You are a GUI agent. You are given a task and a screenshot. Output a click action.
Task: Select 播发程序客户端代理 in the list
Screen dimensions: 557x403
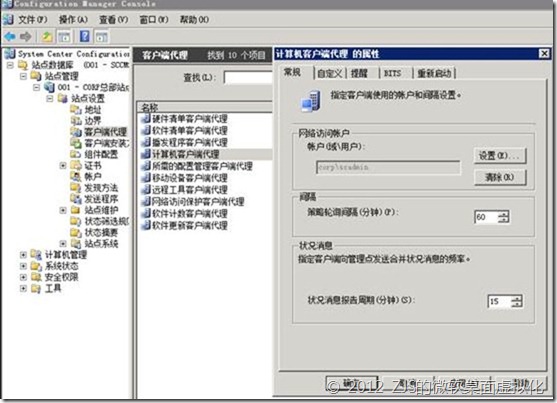pyautogui.click(x=190, y=143)
